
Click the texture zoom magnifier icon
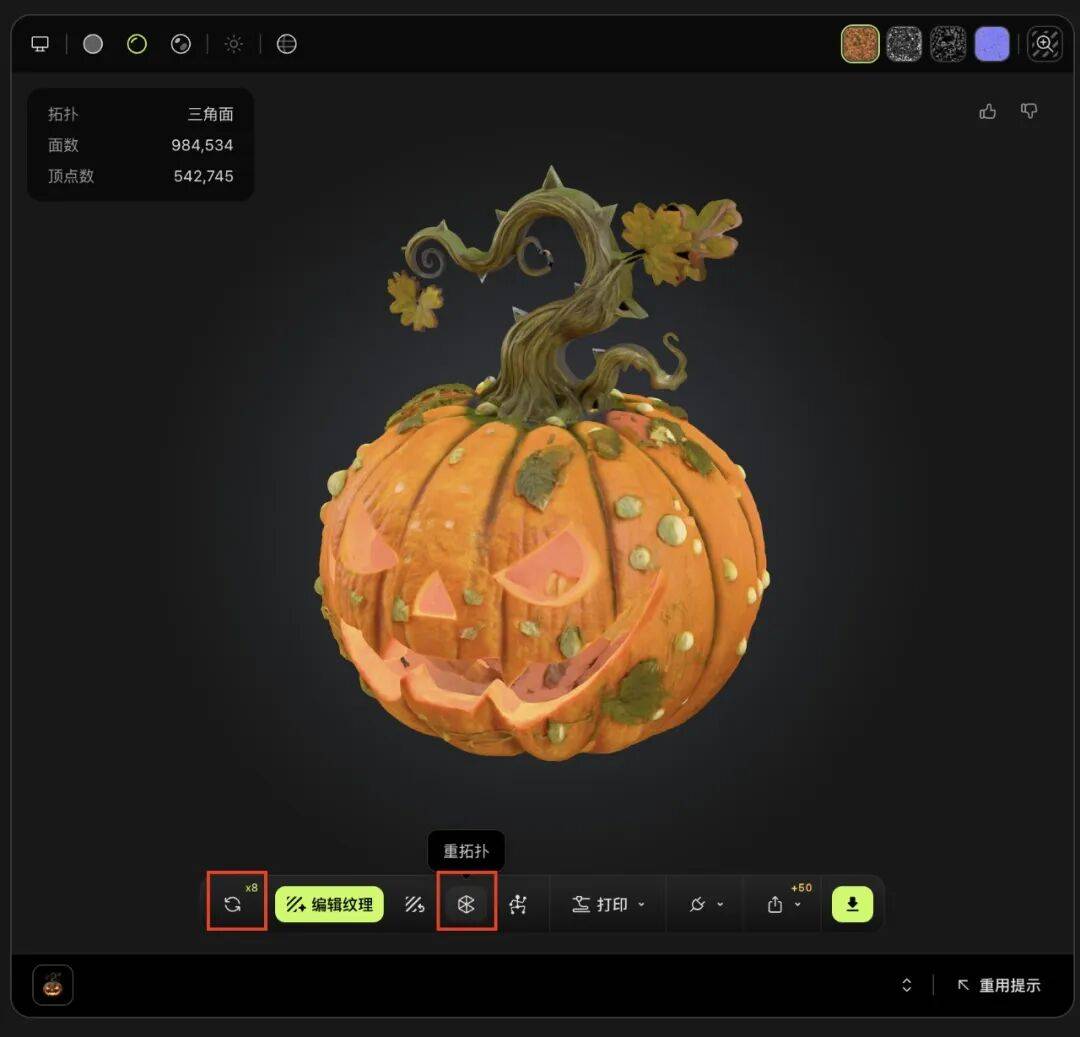[x=1044, y=44]
